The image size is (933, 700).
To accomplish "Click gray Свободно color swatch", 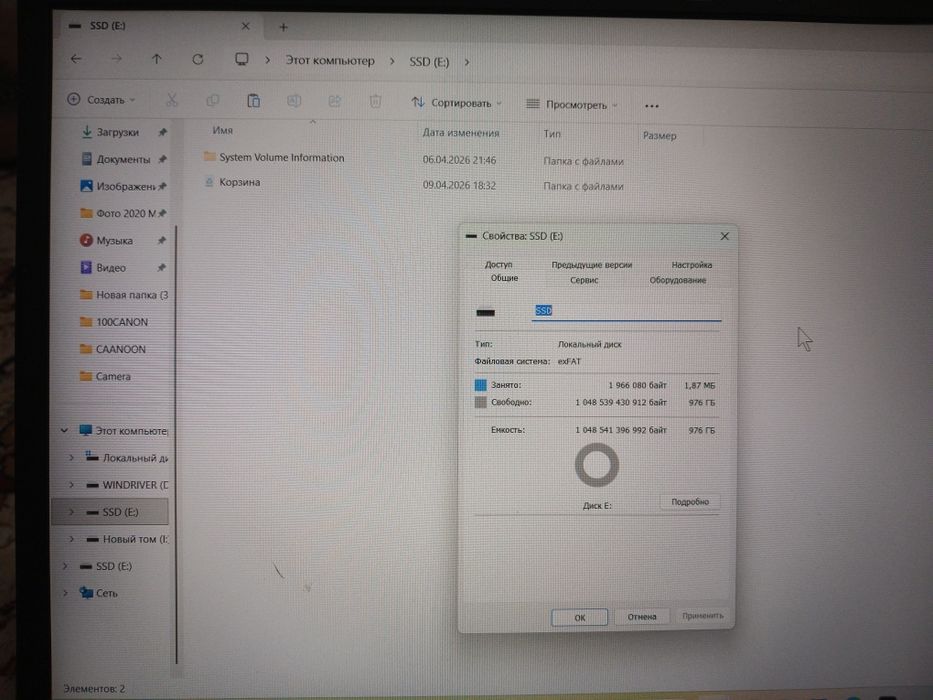I will click(x=480, y=402).
